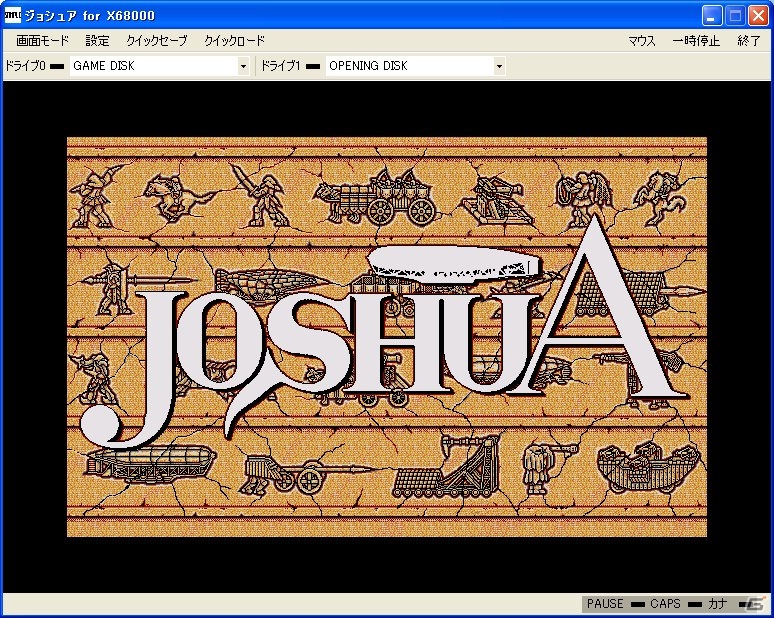
Task: Close the ジョシュア window
Action: pyautogui.click(x=758, y=16)
